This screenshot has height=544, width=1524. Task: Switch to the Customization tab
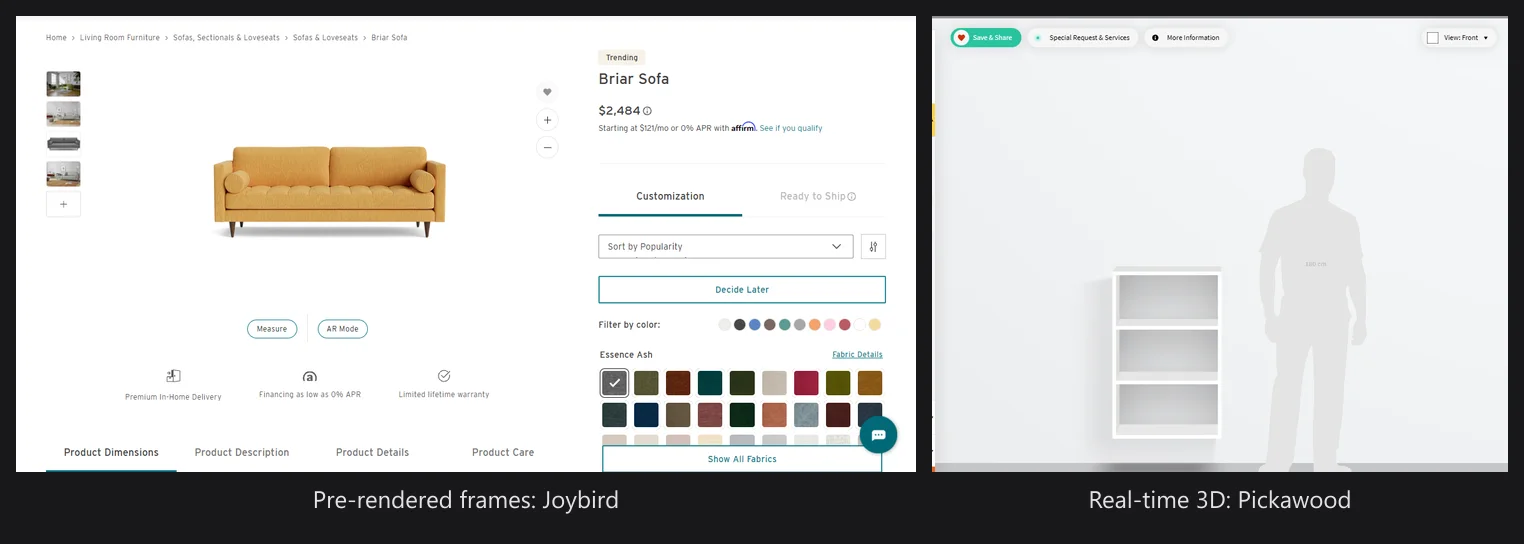click(x=670, y=196)
